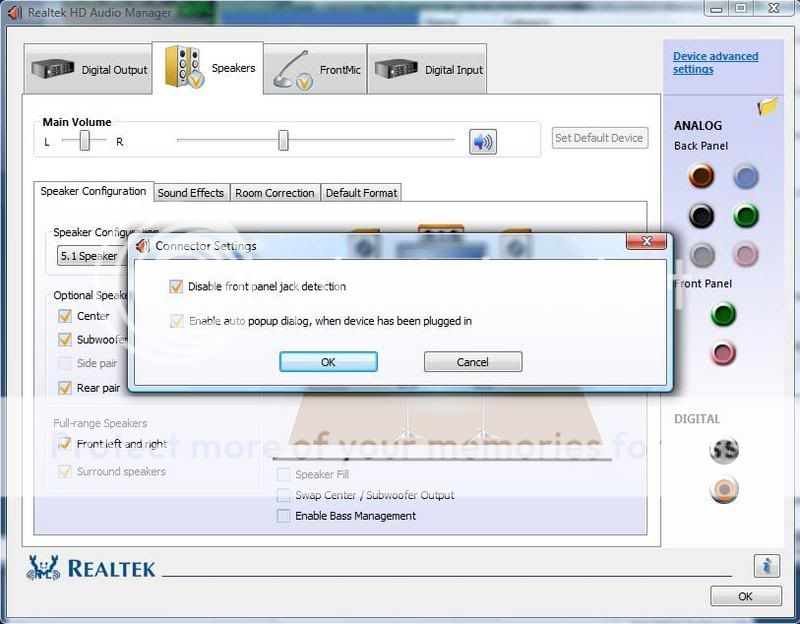Select the Speaker Configuration tab
800x624 pixels.
(93, 191)
